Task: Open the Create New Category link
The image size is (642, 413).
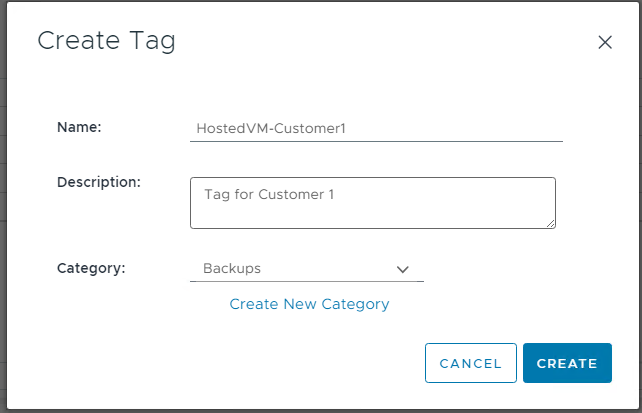Action: [x=309, y=304]
